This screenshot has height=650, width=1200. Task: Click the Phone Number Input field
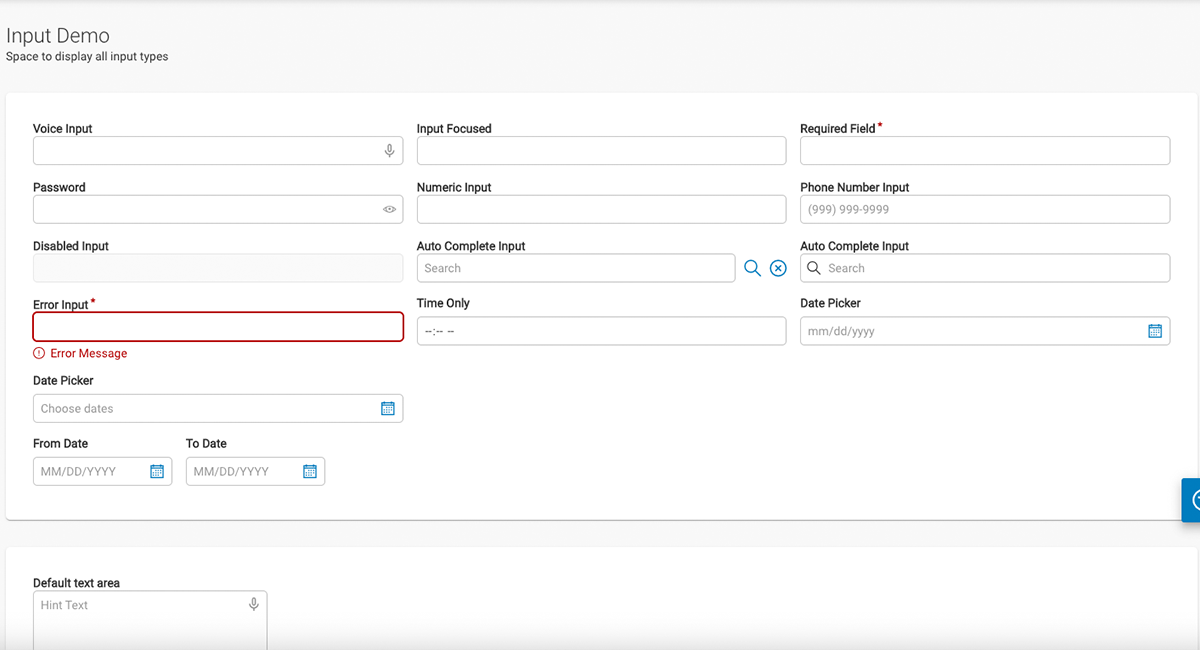pyautogui.click(x=984, y=210)
